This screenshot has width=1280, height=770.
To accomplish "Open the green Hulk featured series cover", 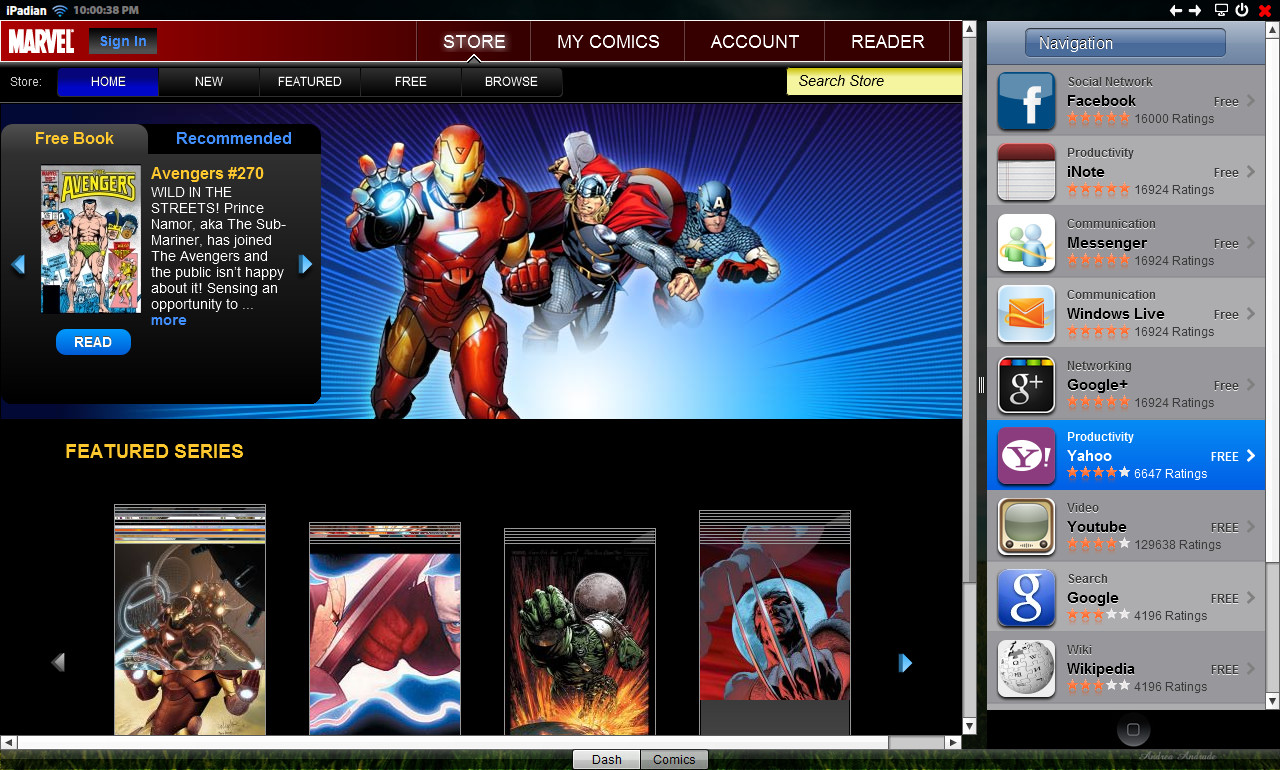I will click(580, 632).
